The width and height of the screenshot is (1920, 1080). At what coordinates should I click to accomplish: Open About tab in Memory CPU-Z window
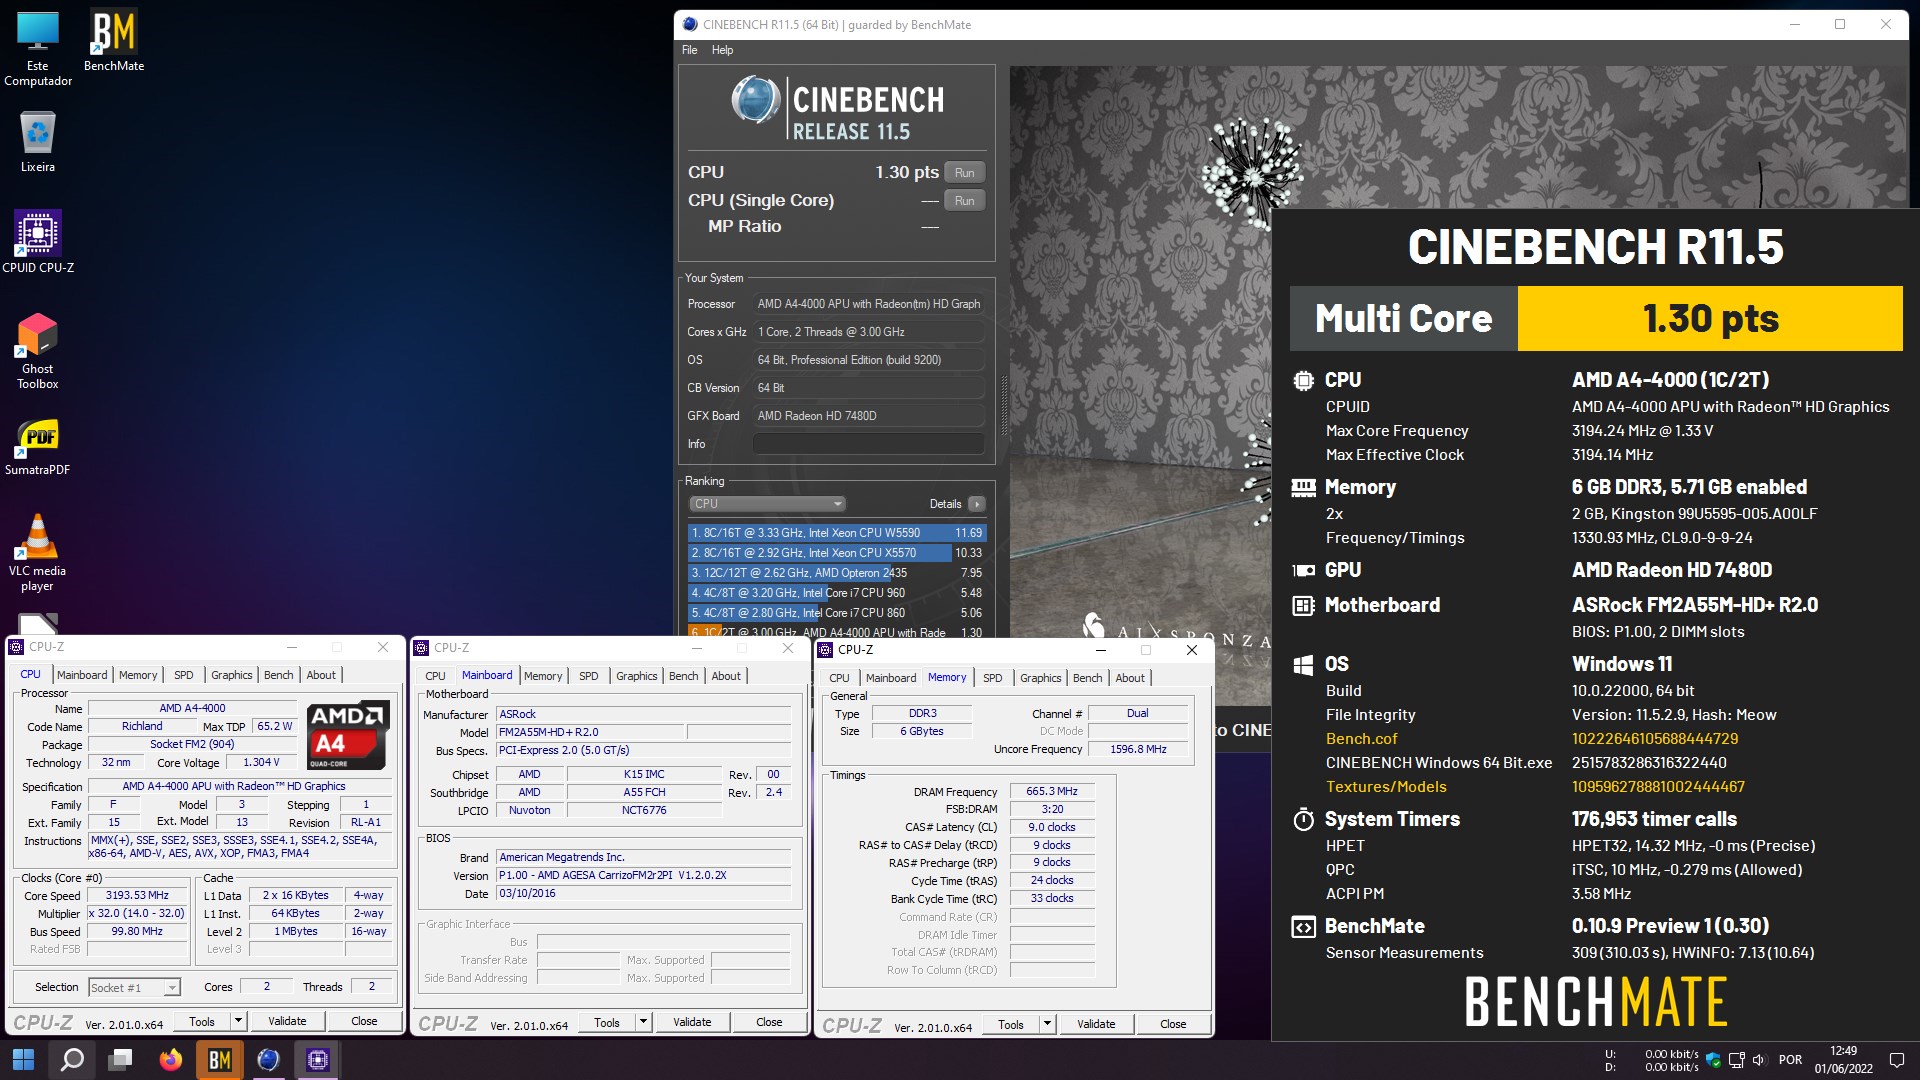[x=1130, y=678]
